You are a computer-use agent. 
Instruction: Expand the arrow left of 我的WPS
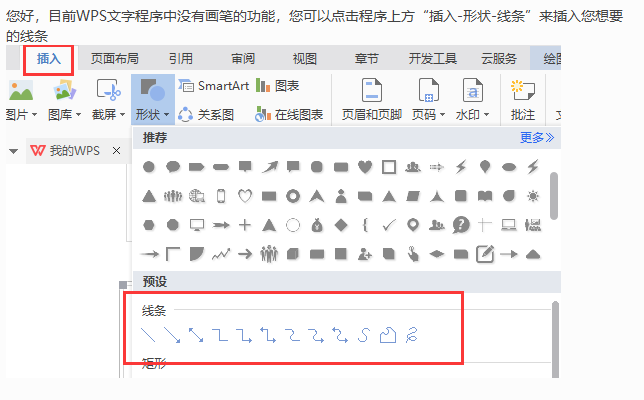pyautogui.click(x=14, y=151)
